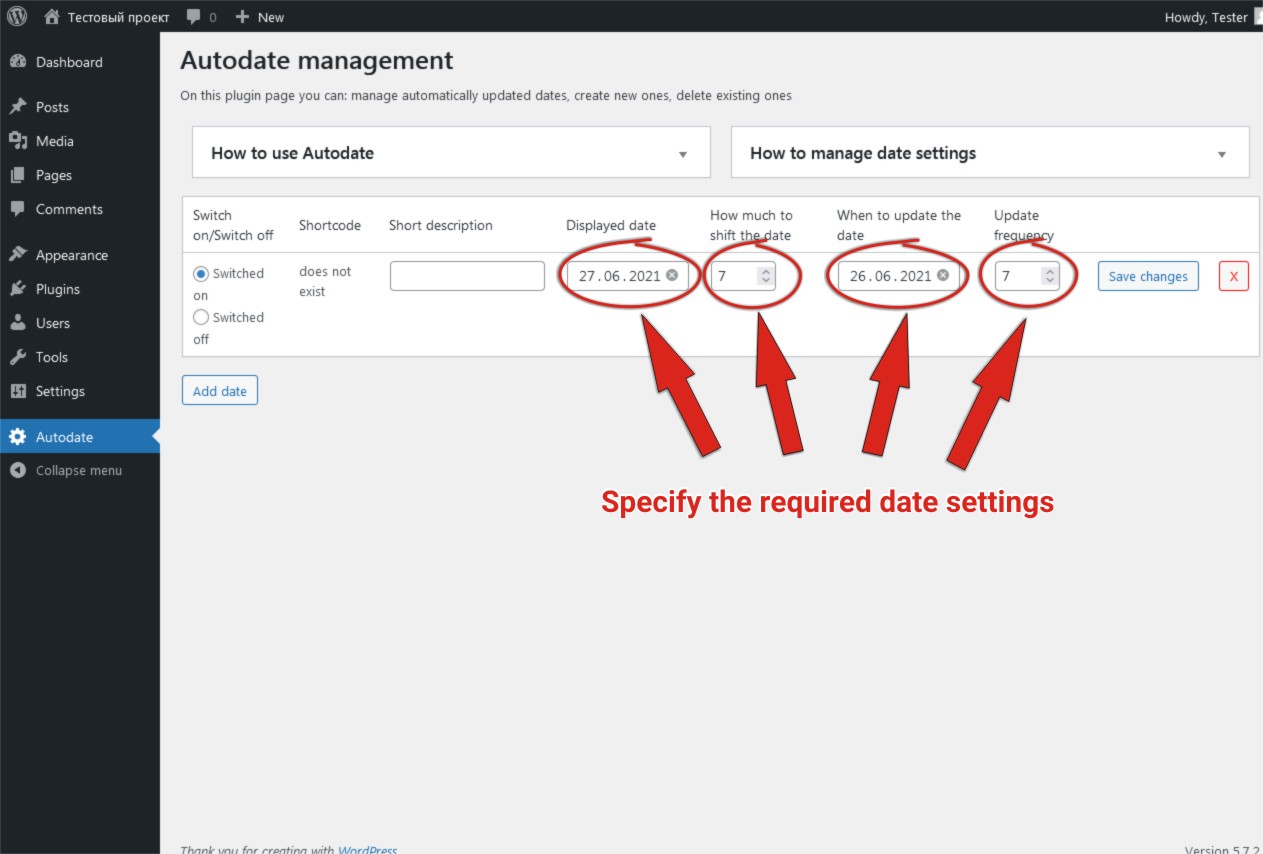
Task: Clear the displayed date 27.06.2021
Action: point(672,275)
